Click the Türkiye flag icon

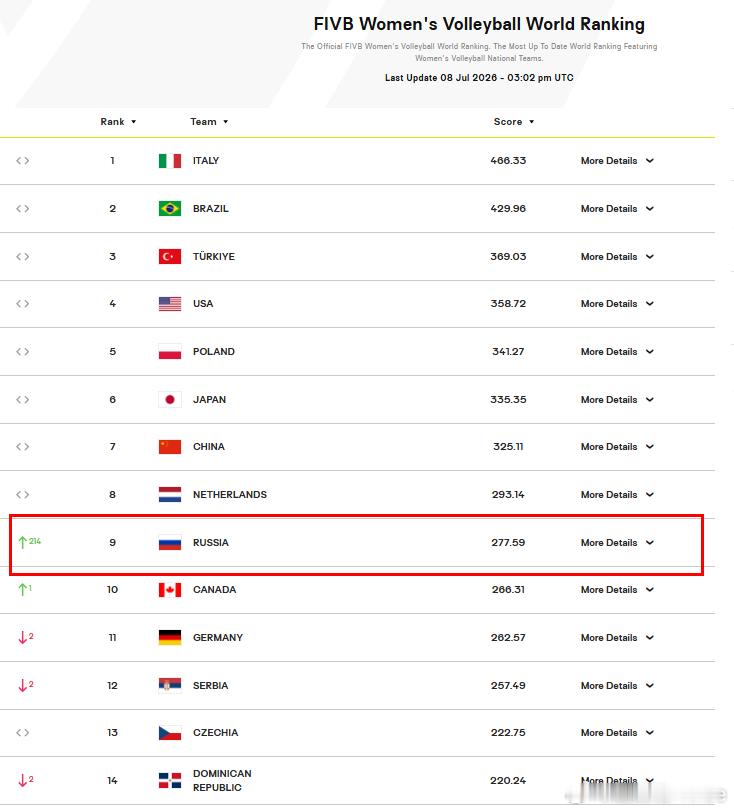[170, 256]
